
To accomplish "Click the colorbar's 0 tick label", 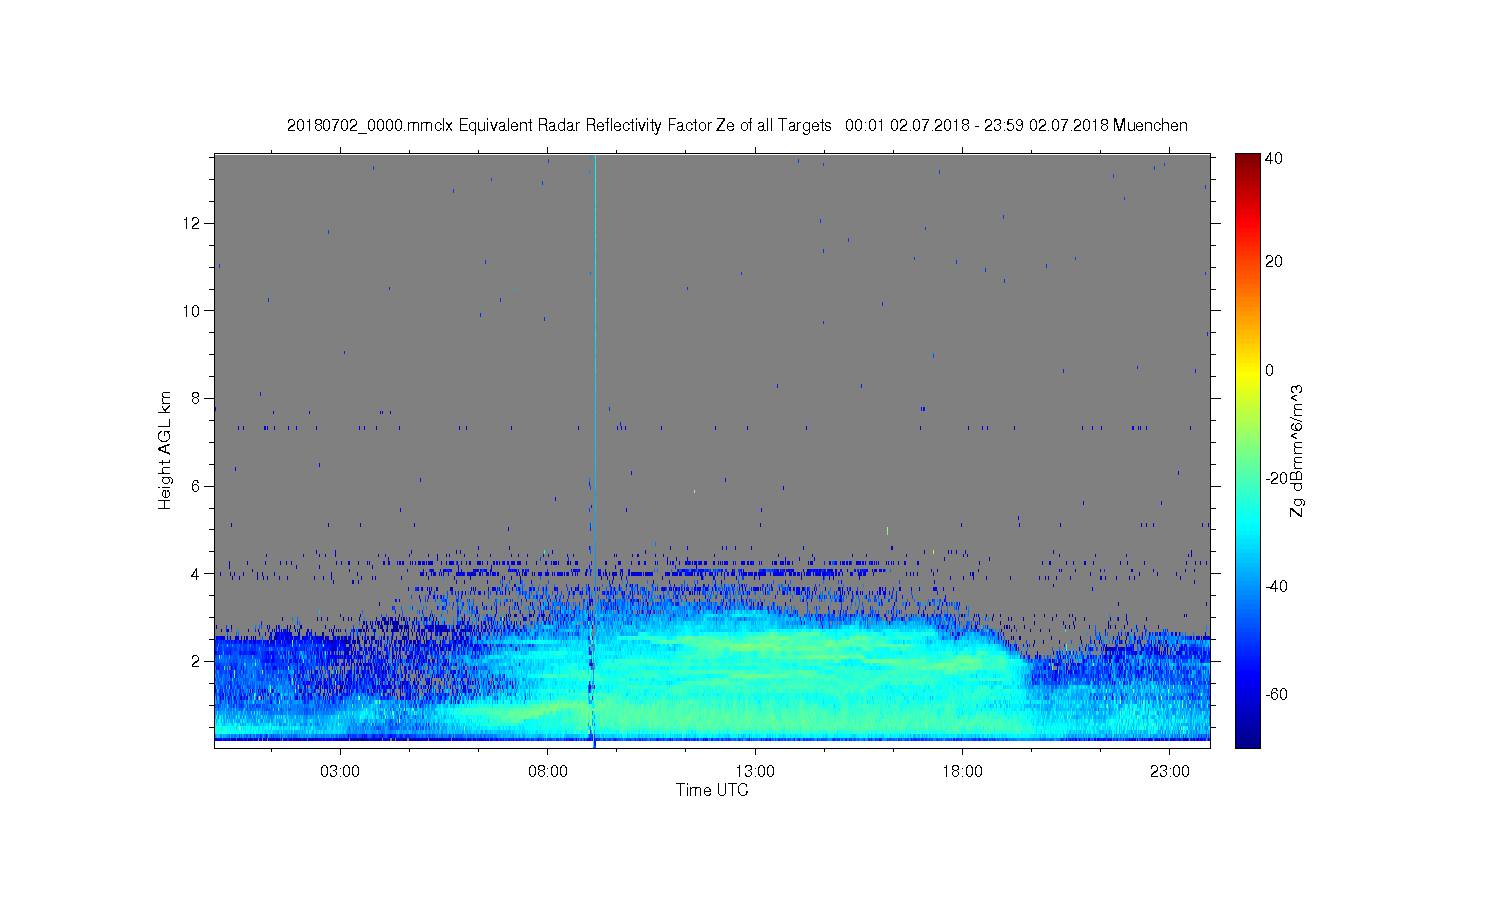I will coord(1270,370).
